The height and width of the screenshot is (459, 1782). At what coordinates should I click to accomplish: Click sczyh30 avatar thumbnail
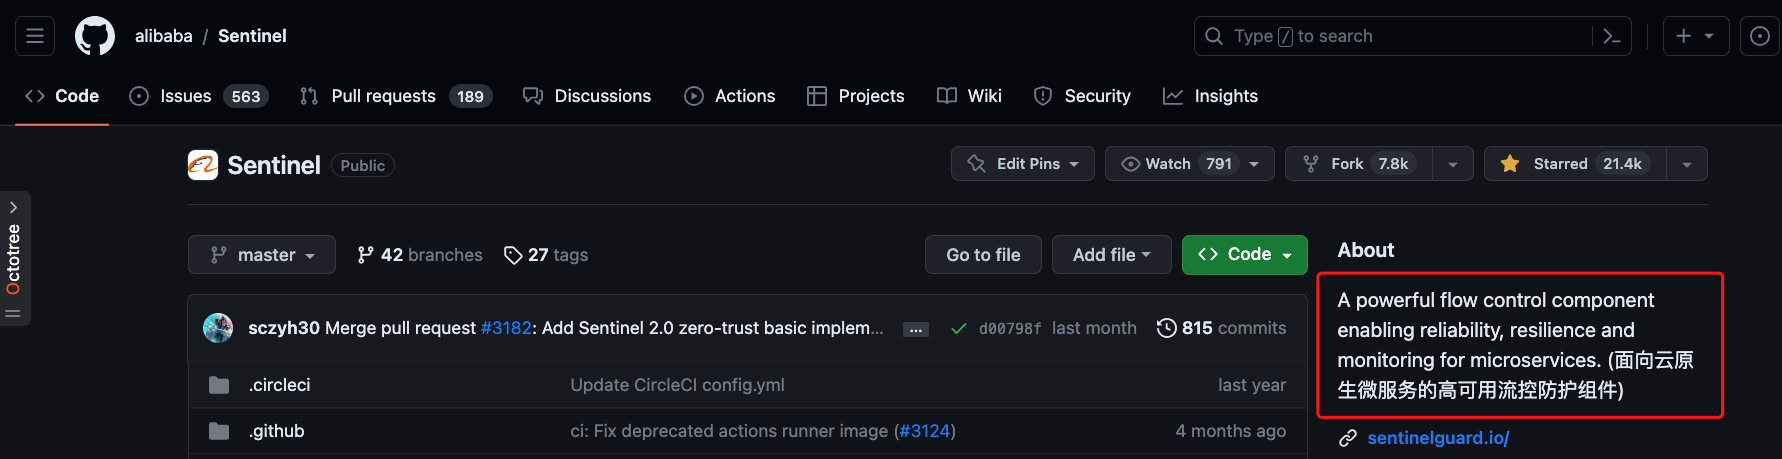(x=218, y=328)
